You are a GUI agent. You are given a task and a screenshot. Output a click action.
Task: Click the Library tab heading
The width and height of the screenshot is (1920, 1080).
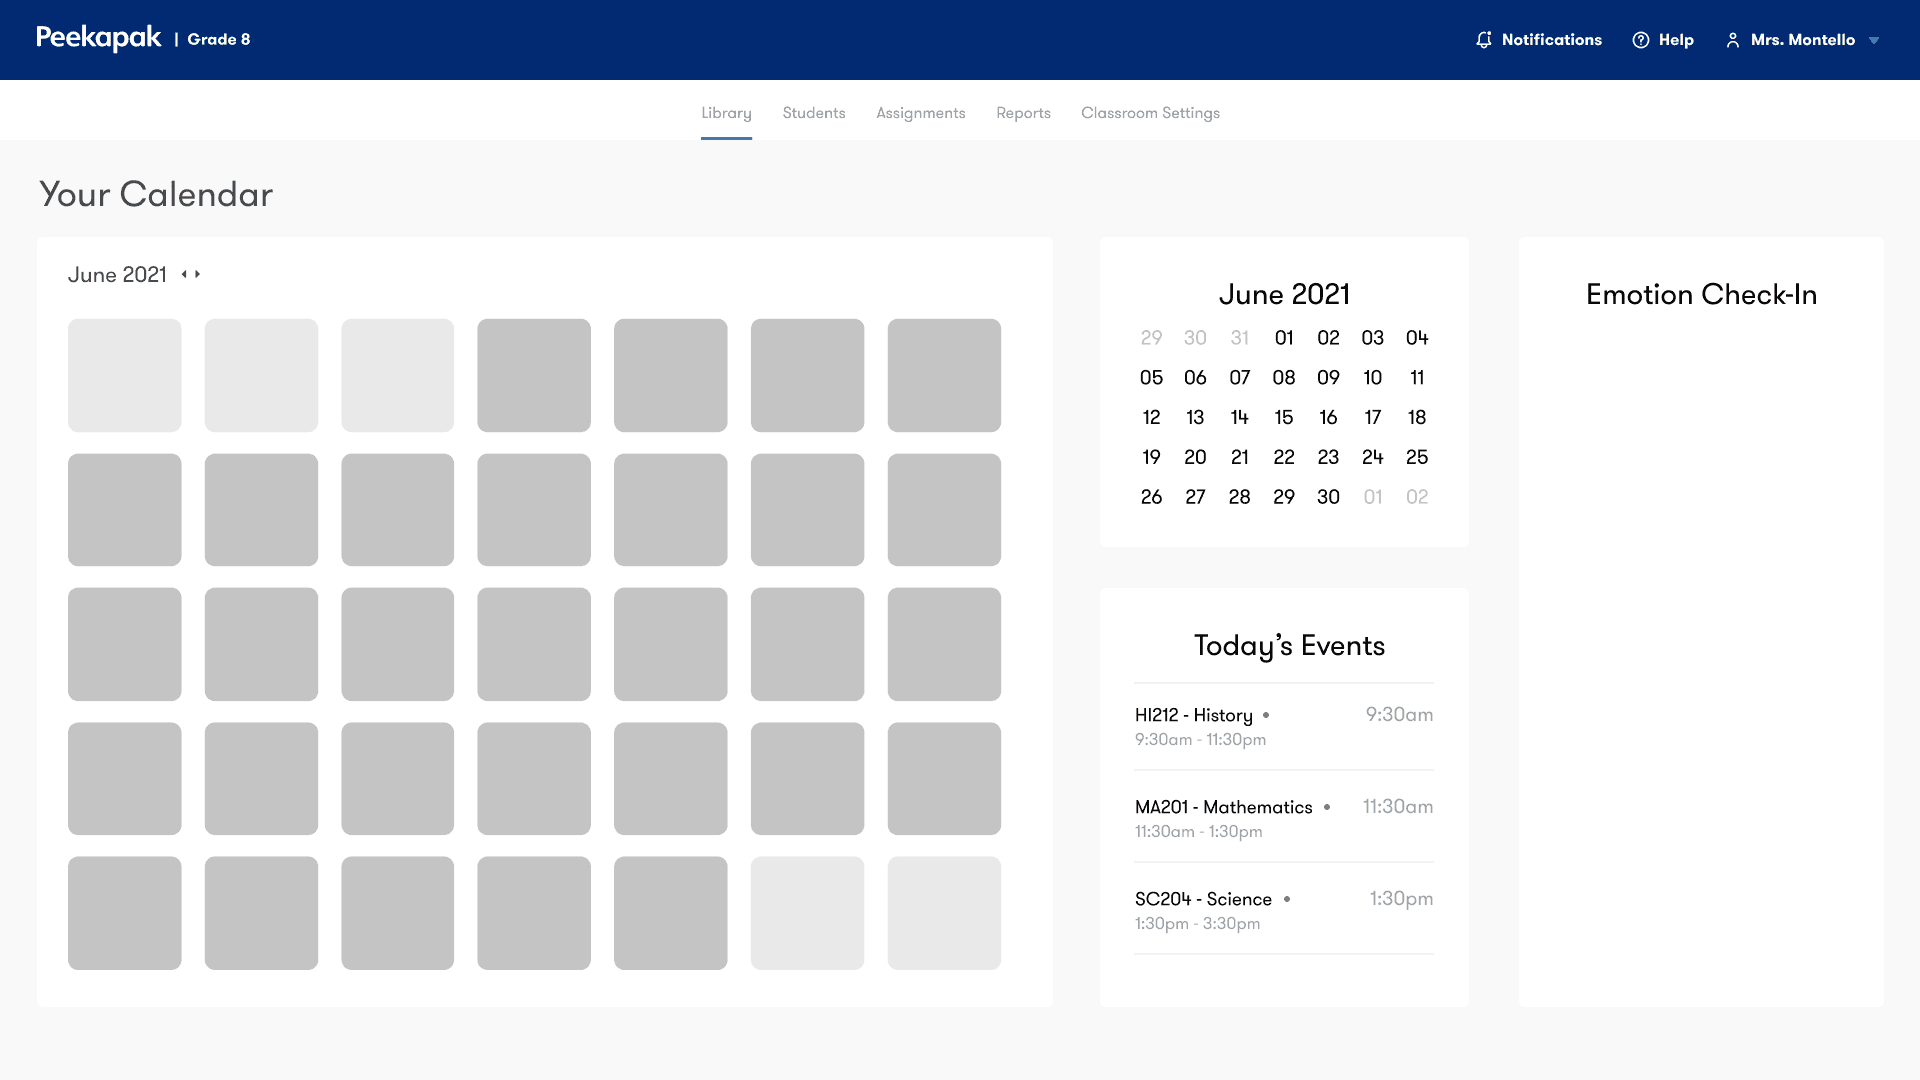point(726,113)
